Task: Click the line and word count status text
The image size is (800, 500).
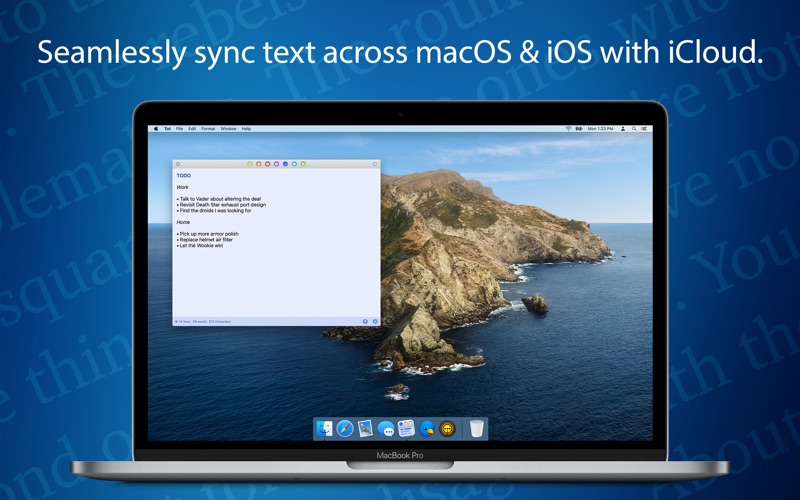Action: pyautogui.click(x=205, y=322)
